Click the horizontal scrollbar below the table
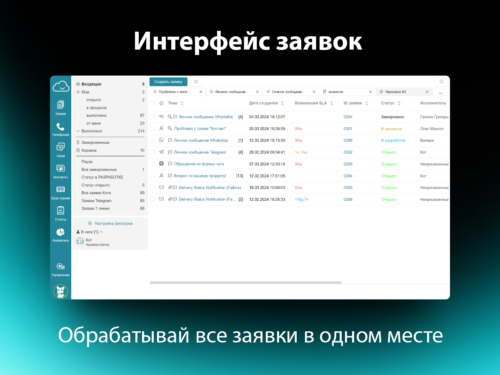The width and height of the screenshot is (500, 375). (x=246, y=282)
